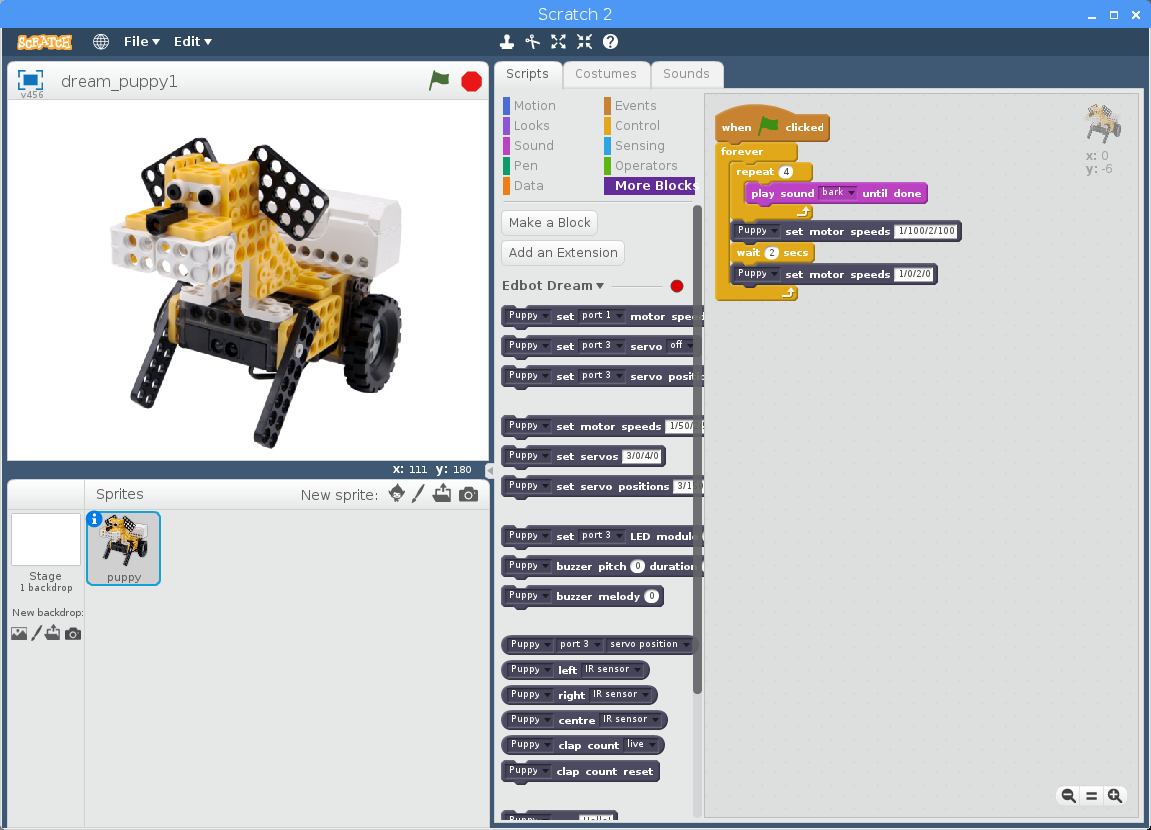Switch to the Costumes tab
The image size is (1151, 830).
[x=606, y=74]
